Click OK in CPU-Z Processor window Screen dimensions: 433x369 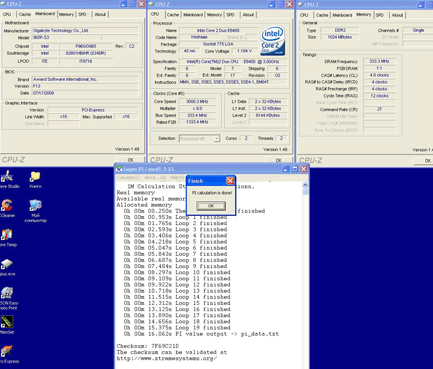click(279, 160)
